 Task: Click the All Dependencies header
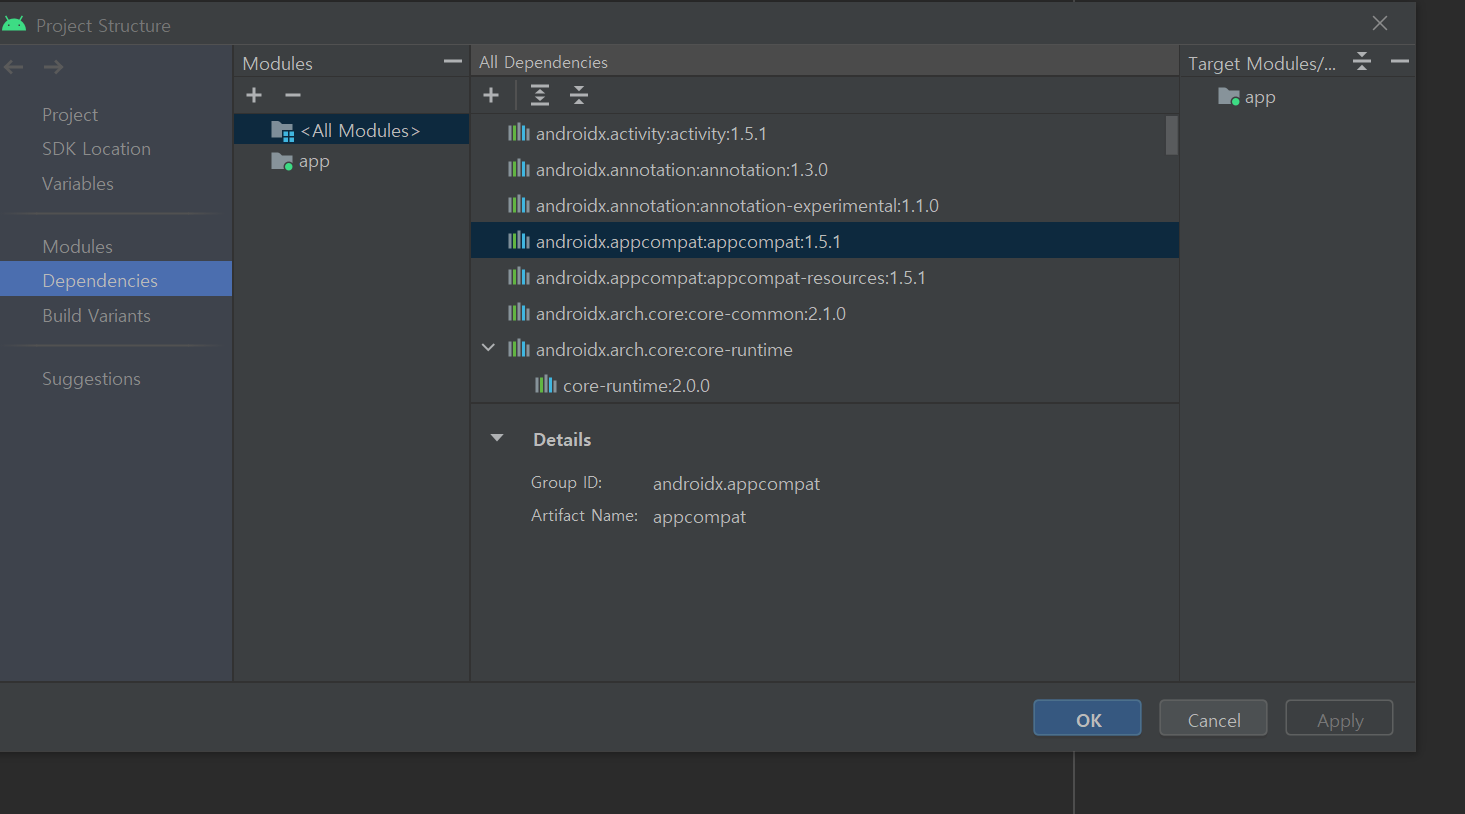543,62
